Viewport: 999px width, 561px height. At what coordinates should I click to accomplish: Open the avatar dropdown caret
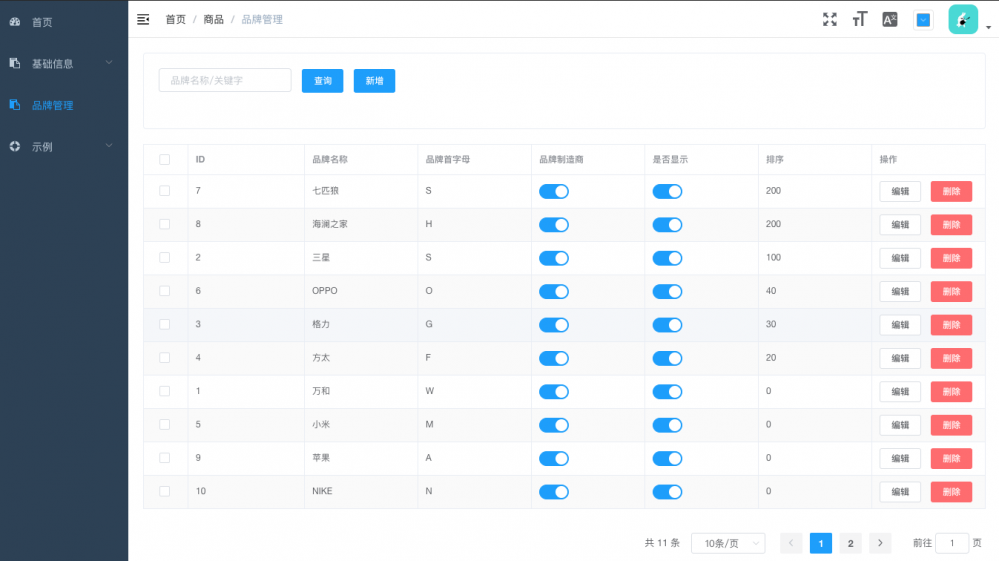click(x=988, y=27)
